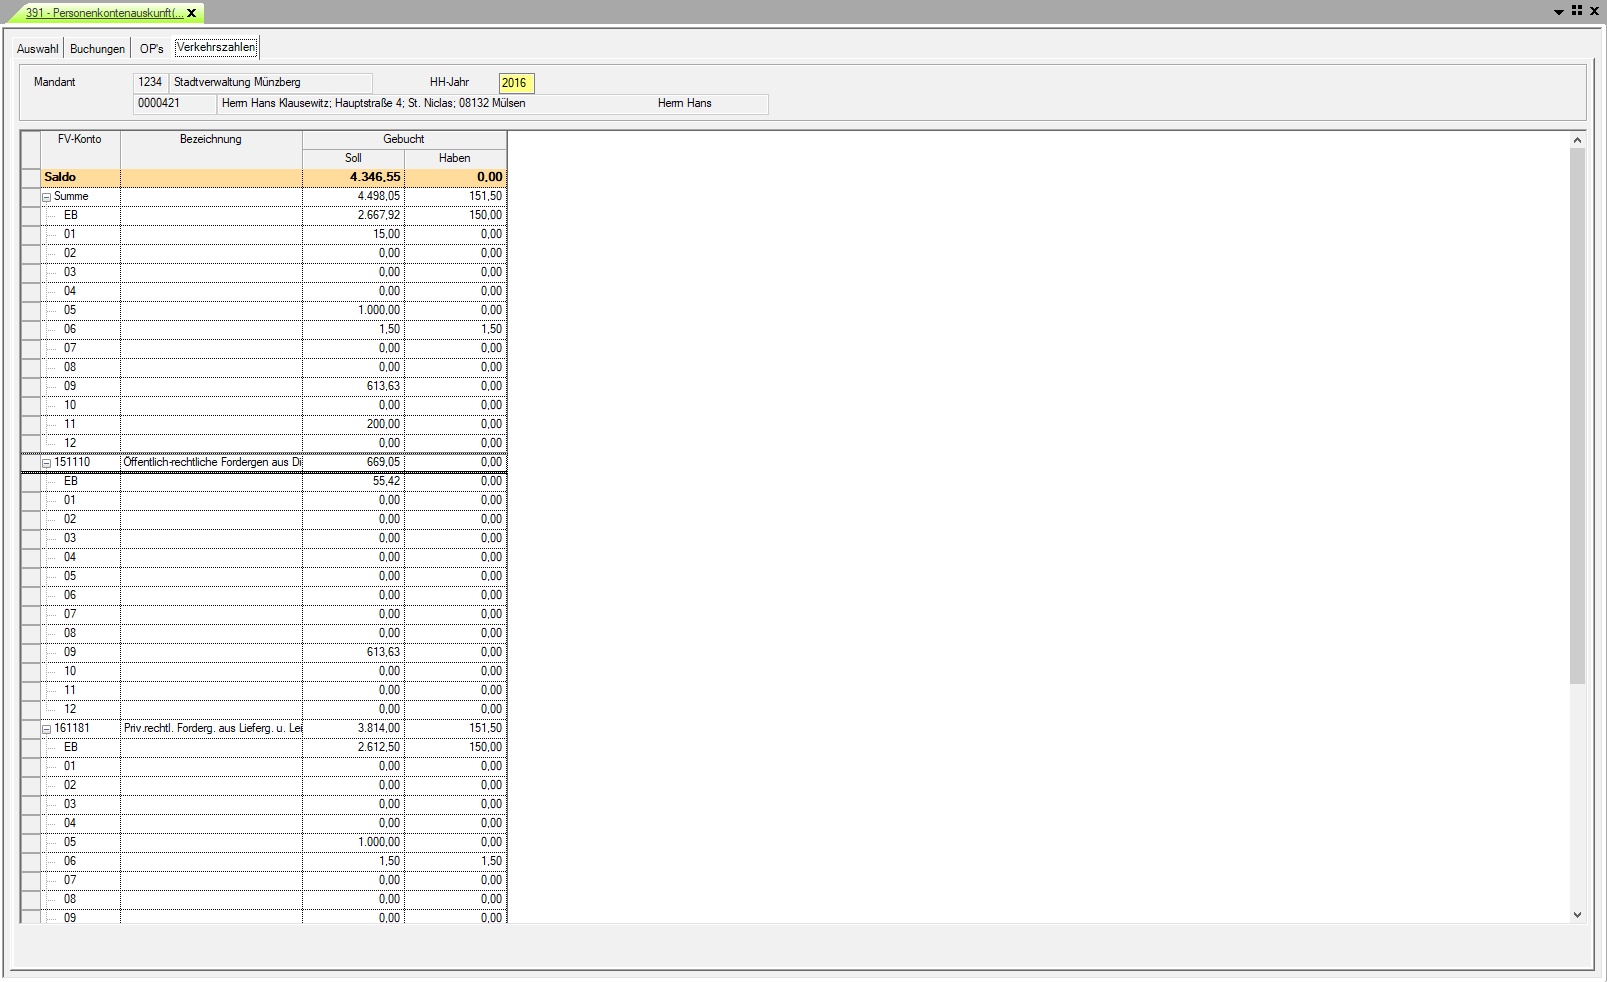Click the X icon at top right
The height and width of the screenshot is (982, 1607).
(x=1594, y=11)
